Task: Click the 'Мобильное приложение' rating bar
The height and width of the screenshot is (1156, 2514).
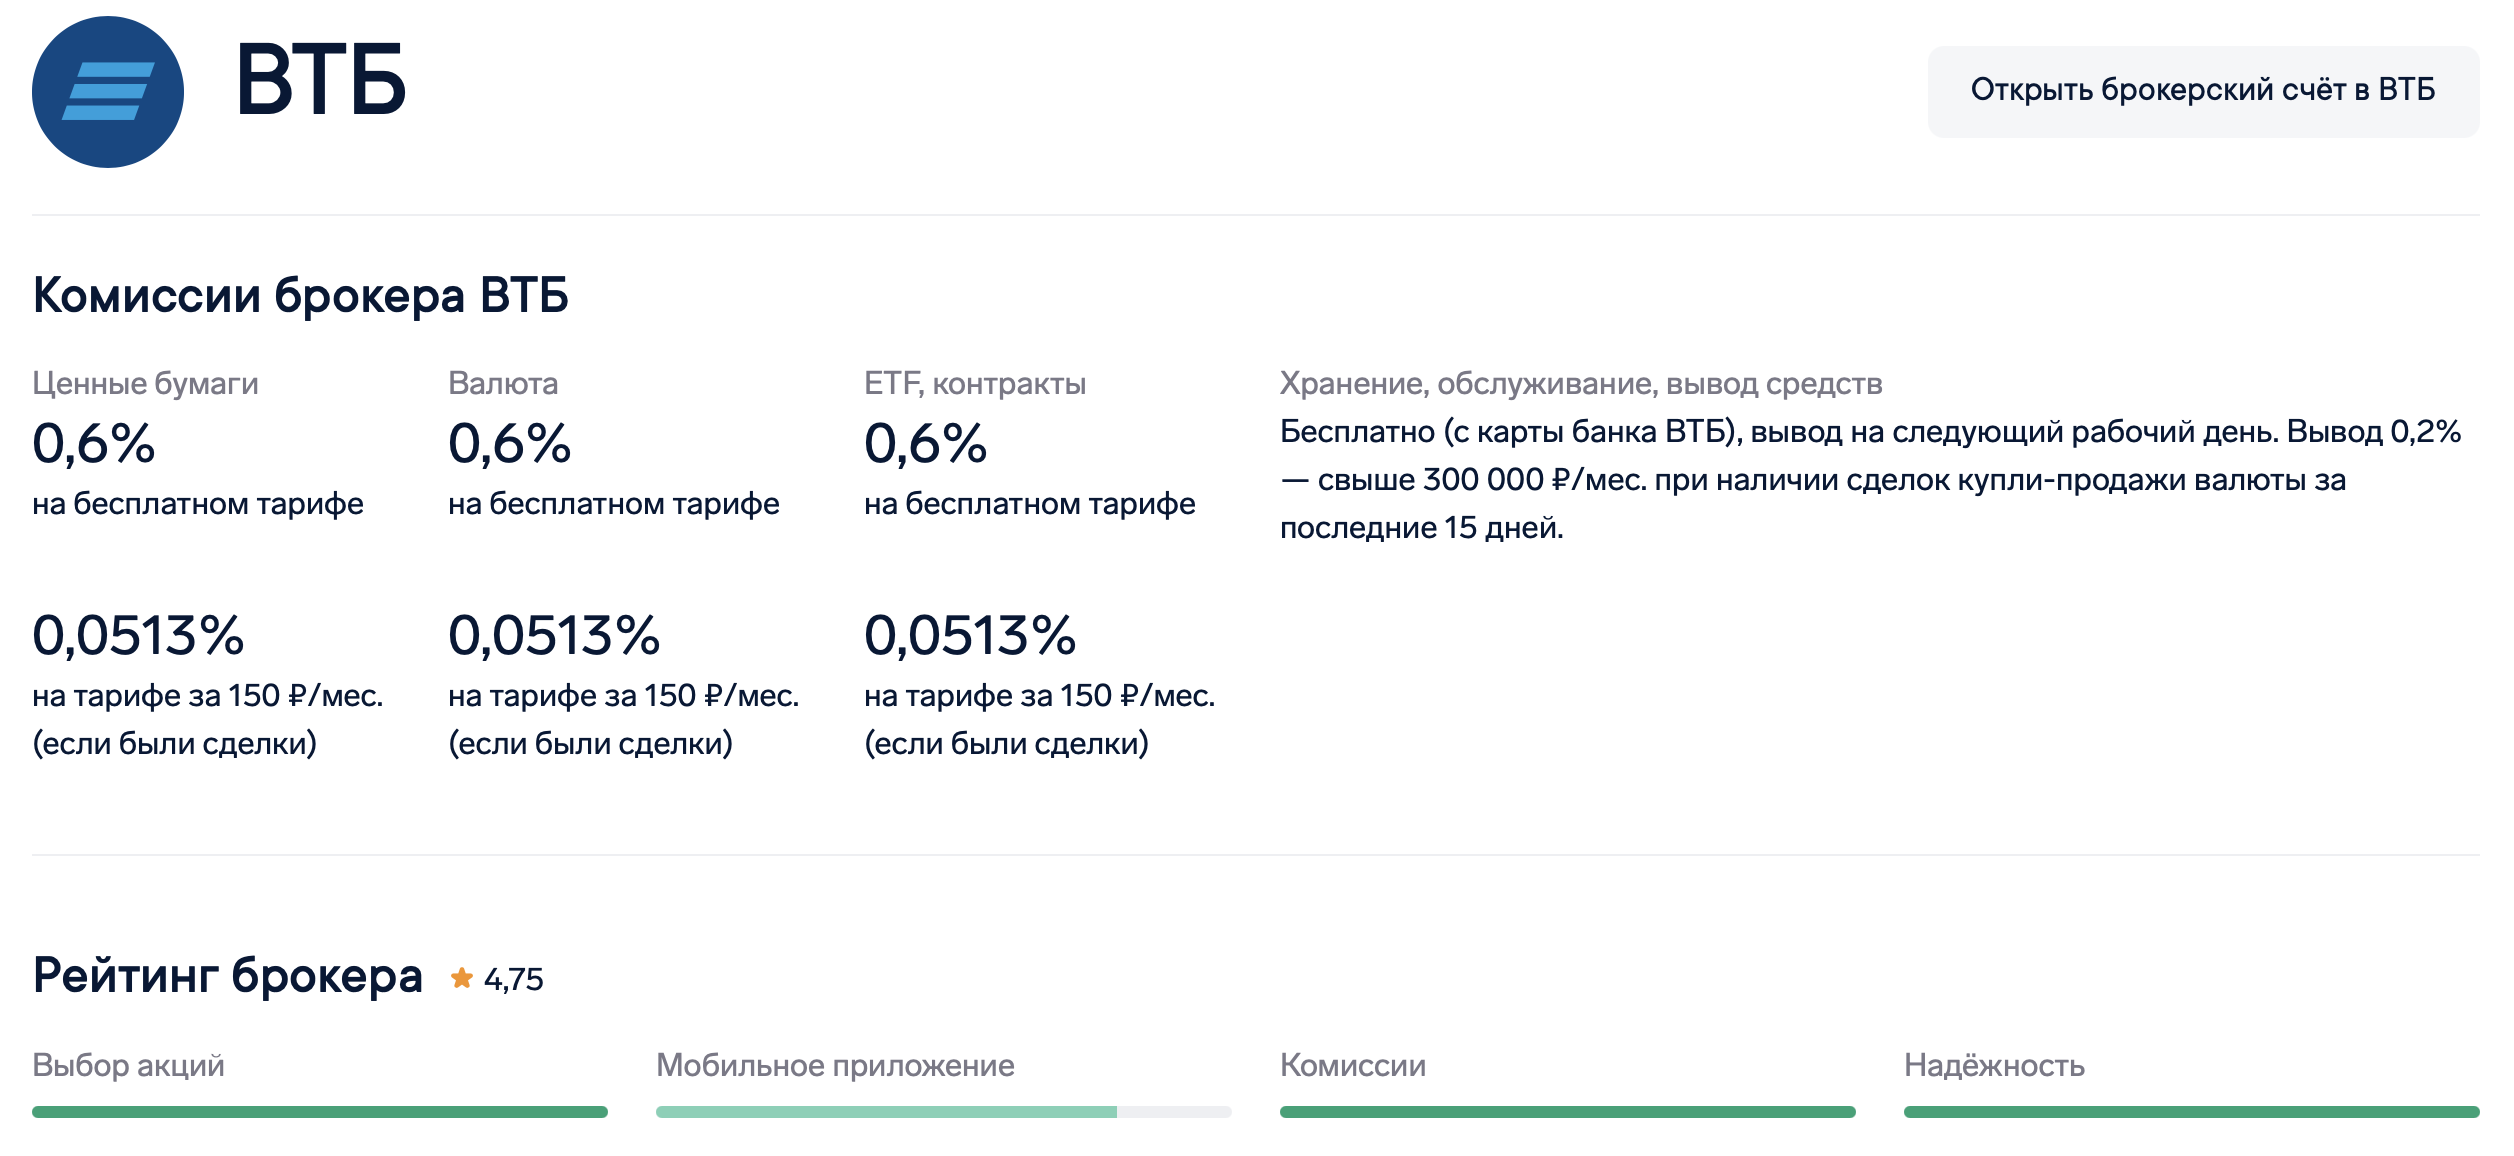Action: [x=944, y=1112]
